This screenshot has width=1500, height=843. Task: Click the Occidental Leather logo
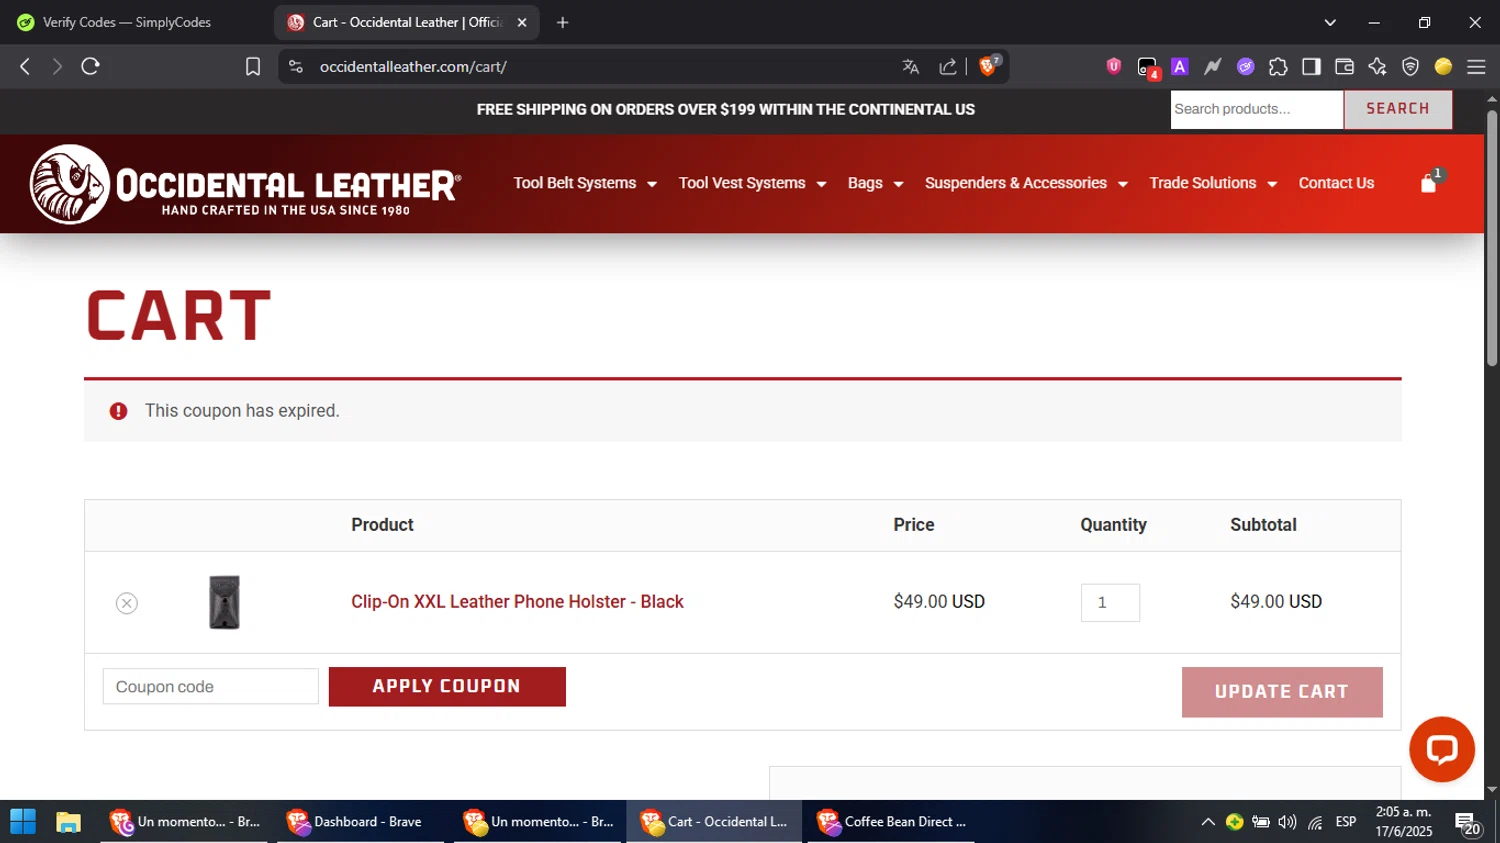[x=245, y=184]
